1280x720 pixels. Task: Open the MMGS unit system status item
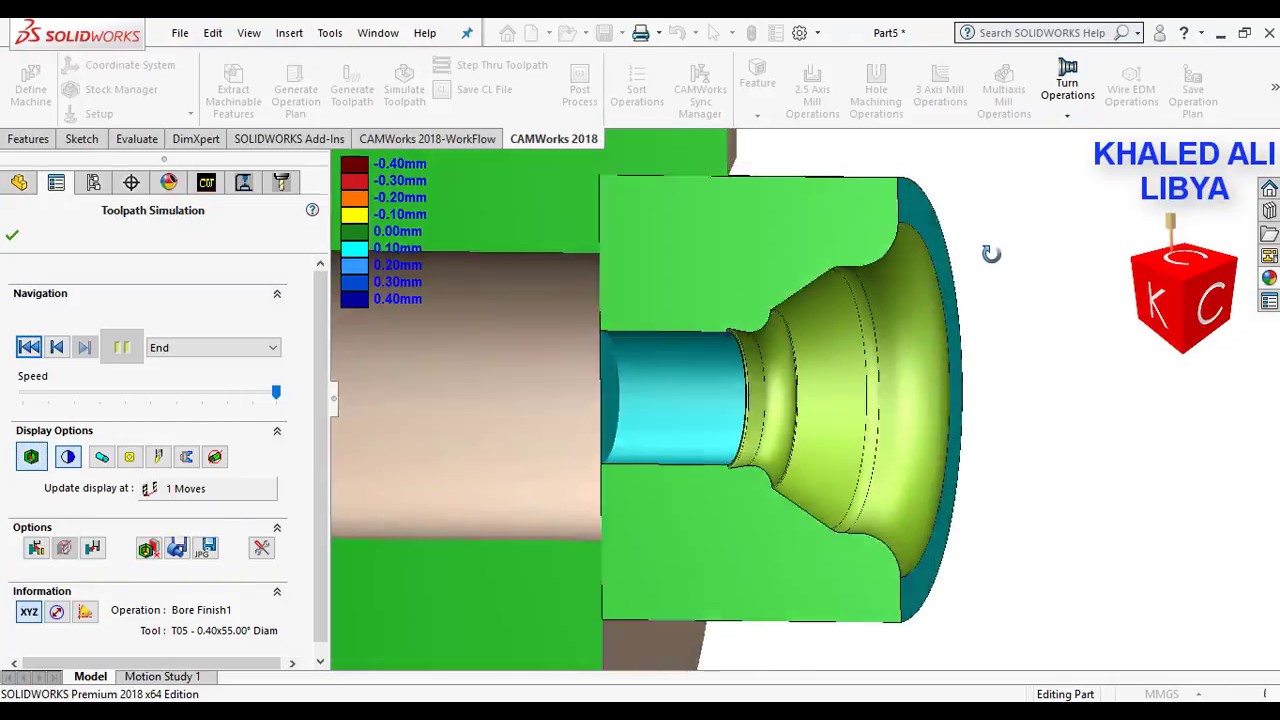[1162, 694]
